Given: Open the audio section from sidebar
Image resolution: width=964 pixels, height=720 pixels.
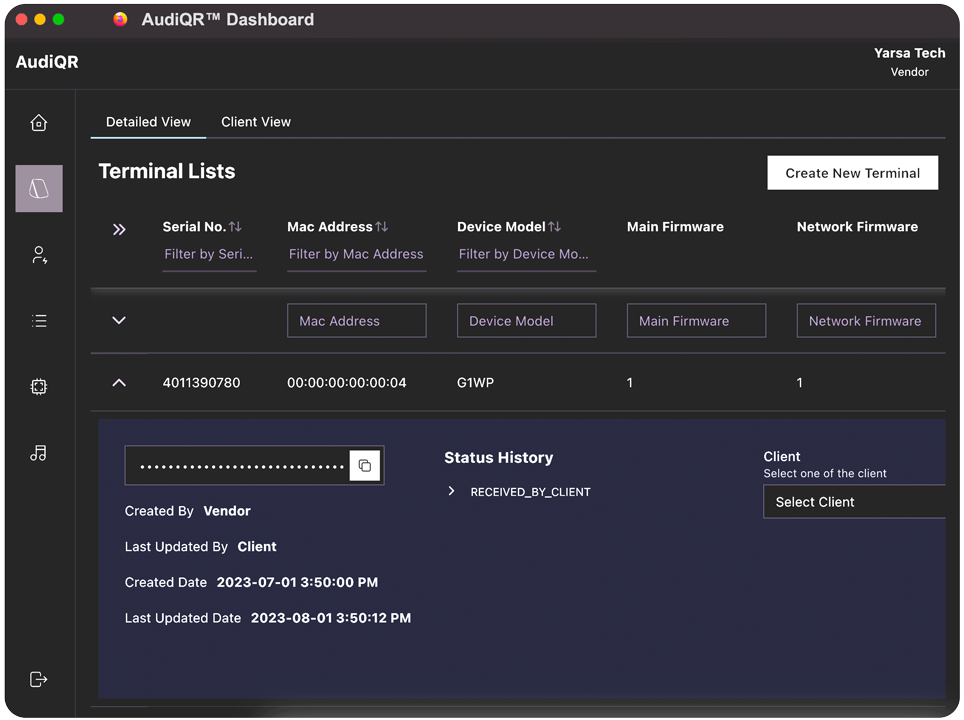Looking at the screenshot, I should [x=38, y=453].
